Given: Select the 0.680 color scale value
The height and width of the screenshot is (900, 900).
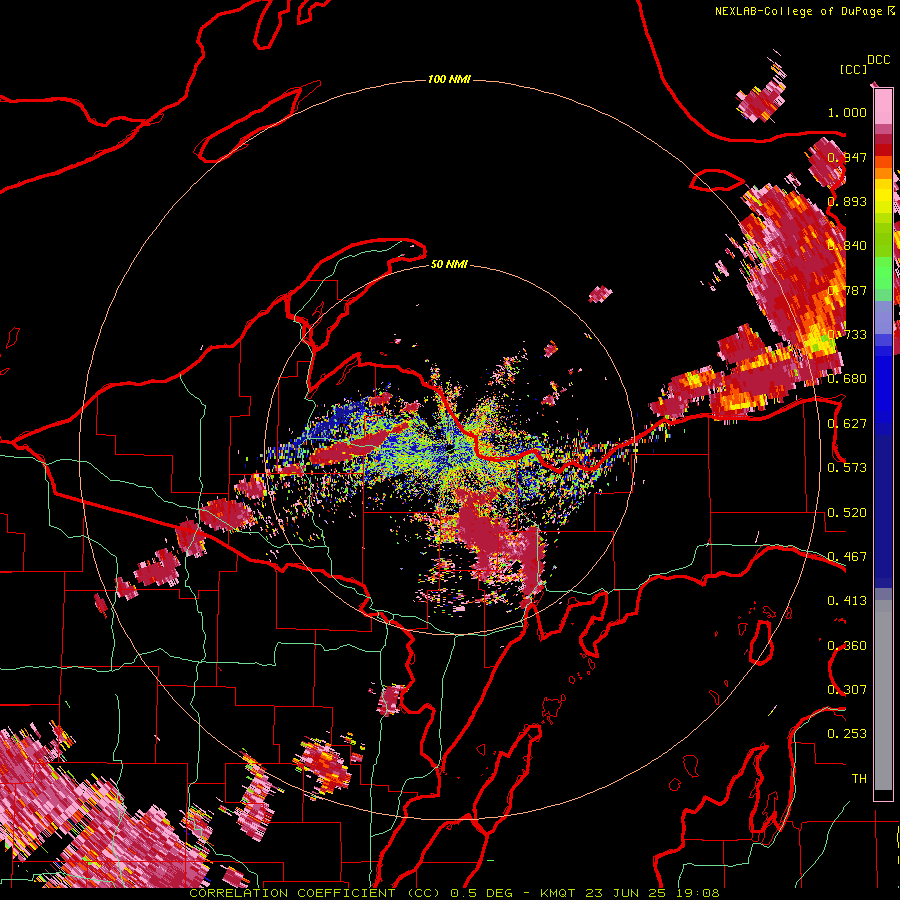Looking at the screenshot, I should (847, 379).
